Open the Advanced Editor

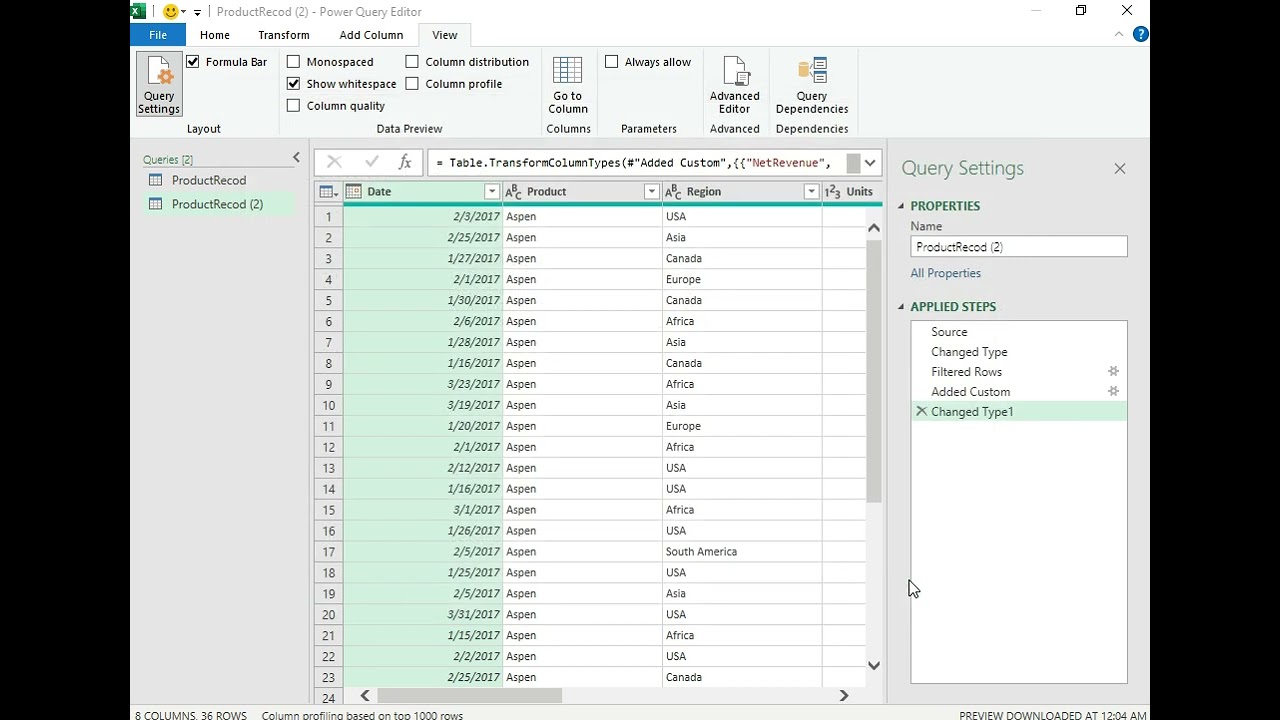[x=734, y=84]
